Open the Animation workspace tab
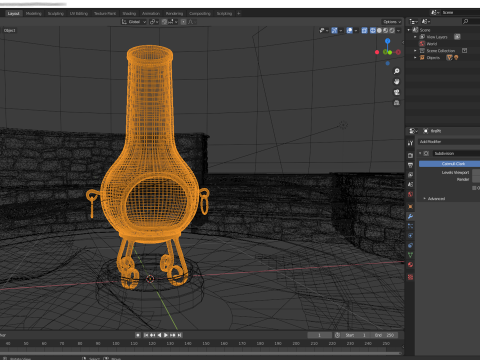This screenshot has height=360, width=480. pyautogui.click(x=151, y=13)
